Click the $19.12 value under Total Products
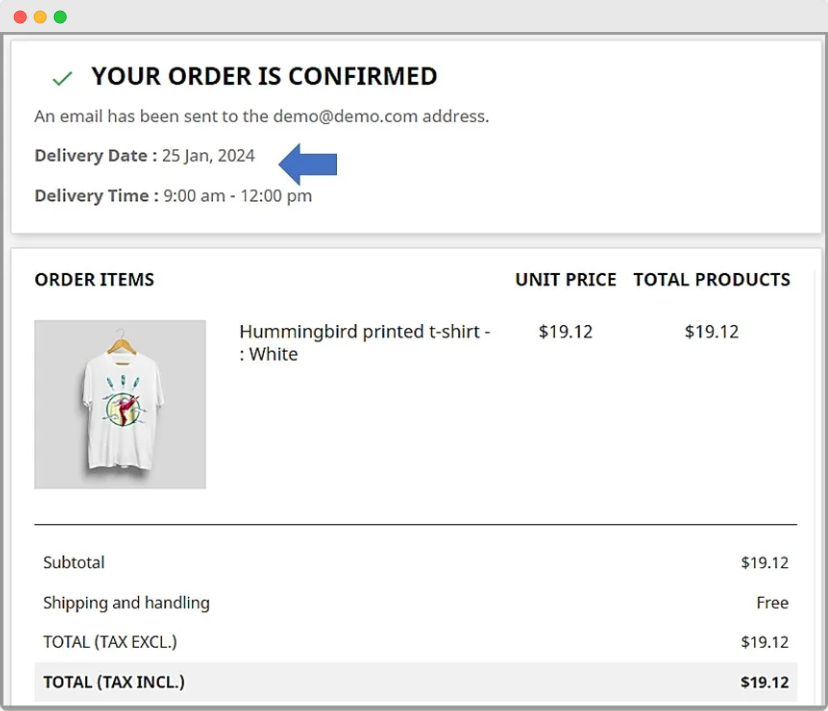This screenshot has height=711, width=828. [712, 332]
